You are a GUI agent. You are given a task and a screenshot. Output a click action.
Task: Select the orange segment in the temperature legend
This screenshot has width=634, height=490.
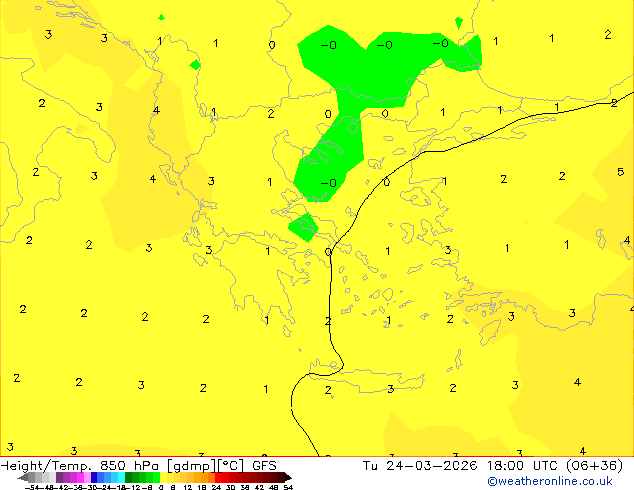(198, 478)
